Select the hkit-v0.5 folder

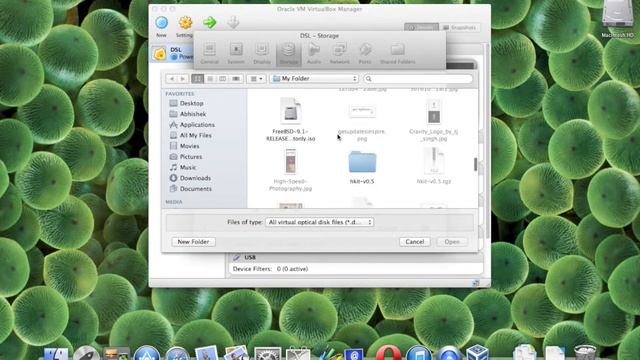pos(362,167)
